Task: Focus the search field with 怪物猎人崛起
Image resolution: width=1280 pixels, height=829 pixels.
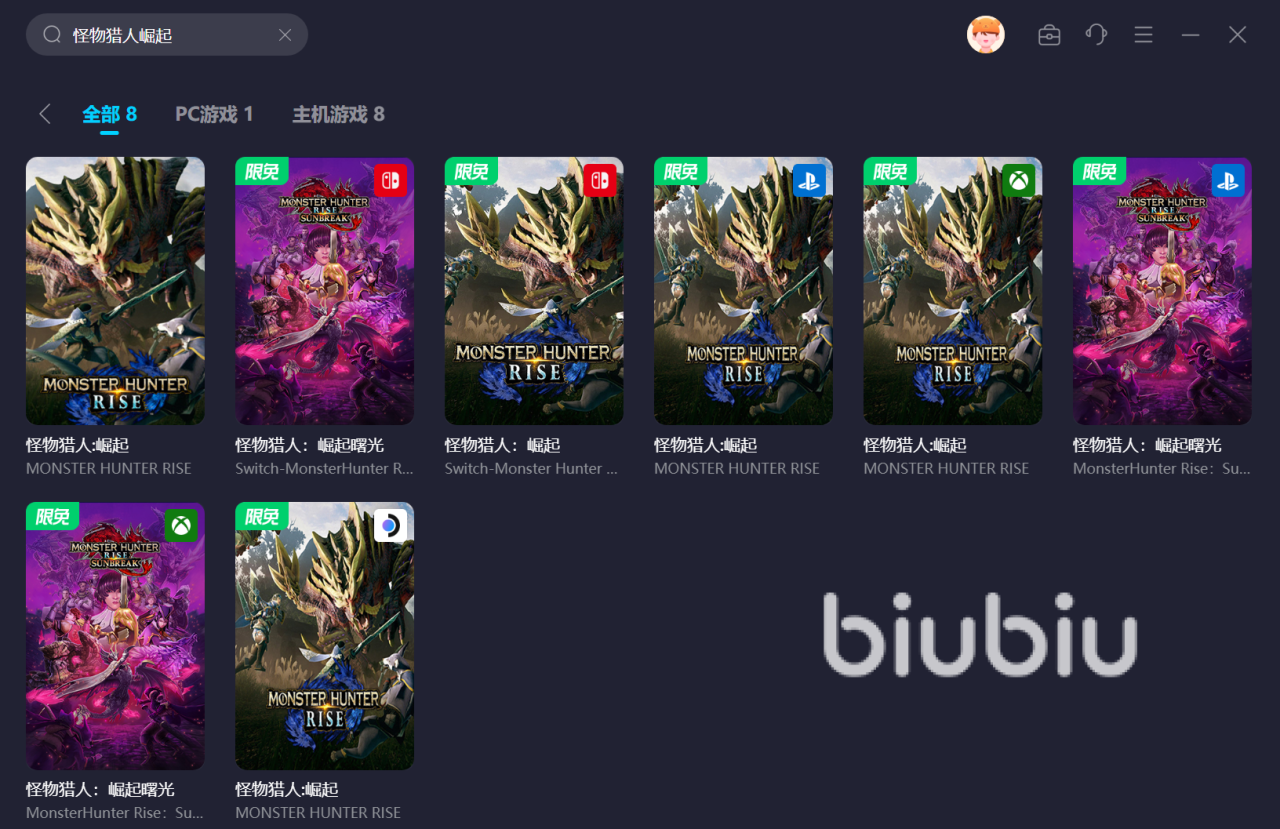Action: (x=167, y=35)
